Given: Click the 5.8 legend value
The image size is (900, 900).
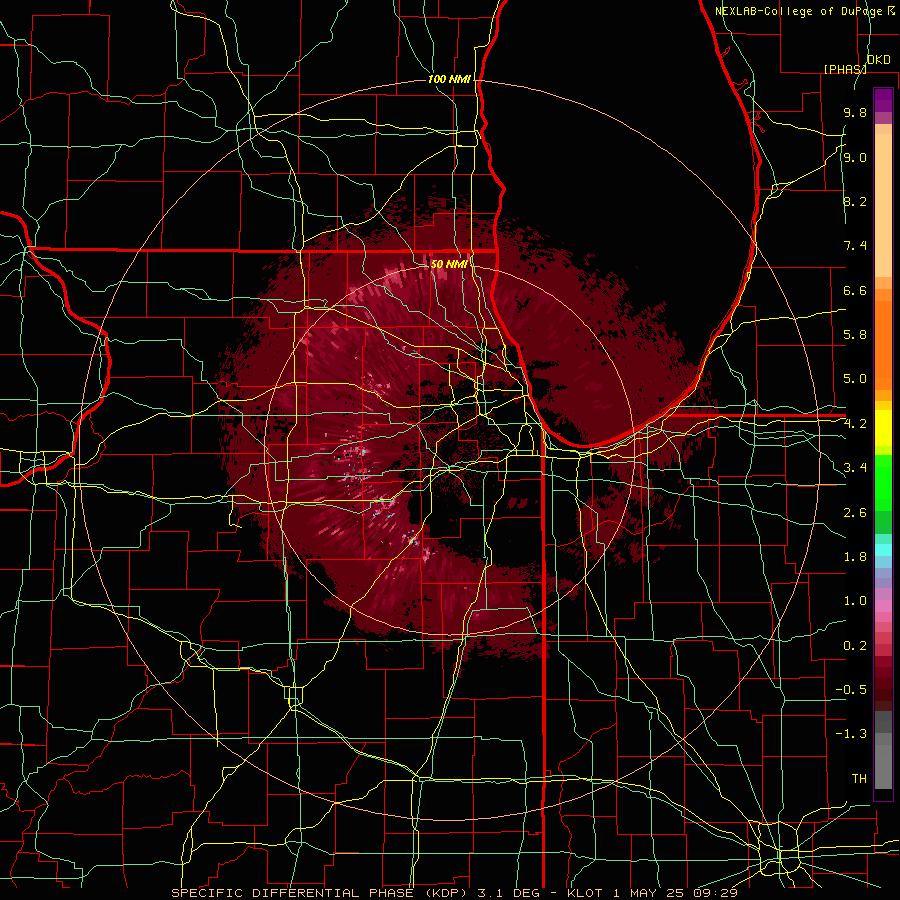Looking at the screenshot, I should click(855, 335).
